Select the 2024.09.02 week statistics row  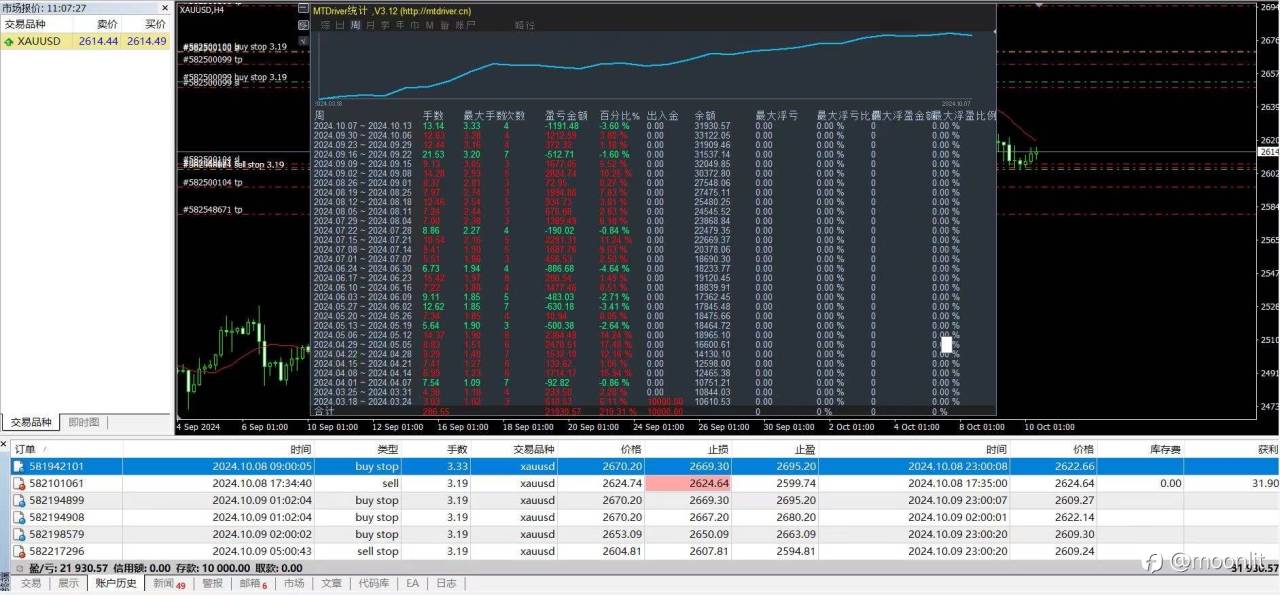tap(655, 172)
